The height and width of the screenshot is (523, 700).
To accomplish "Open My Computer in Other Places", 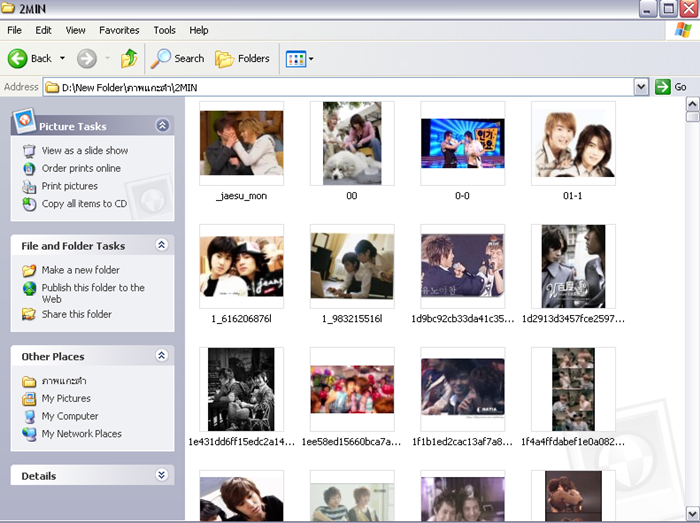I will [x=70, y=416].
